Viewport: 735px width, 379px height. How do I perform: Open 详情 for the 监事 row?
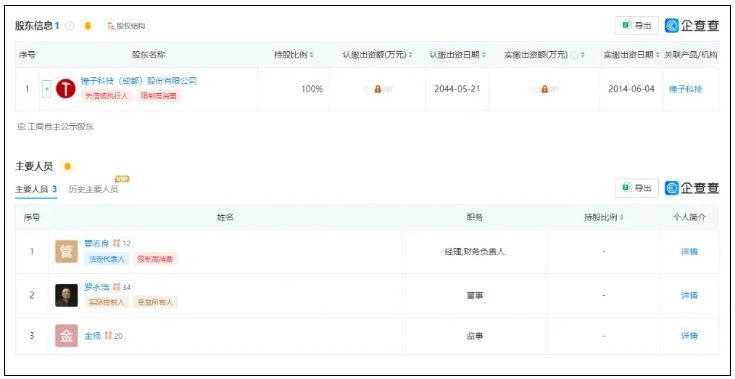[x=689, y=336]
